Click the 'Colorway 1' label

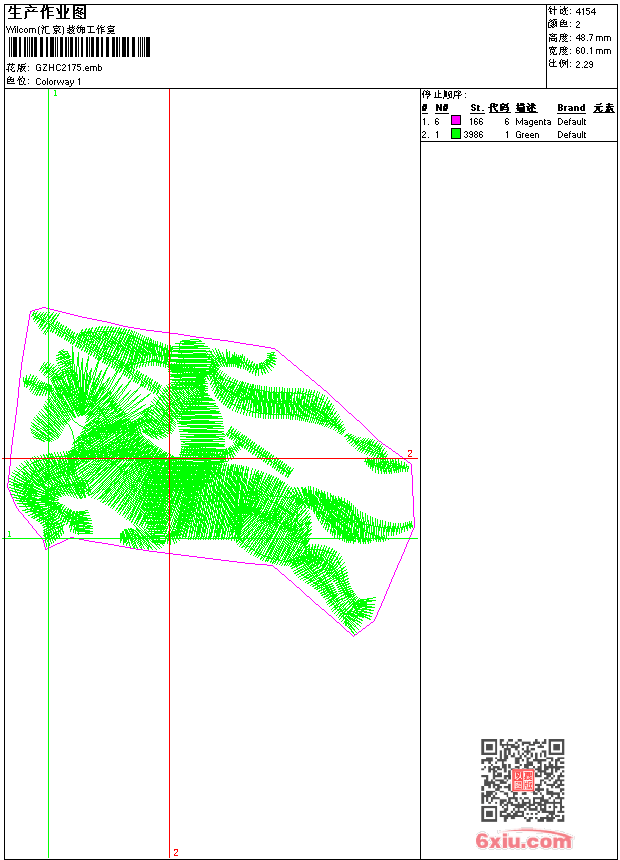[58, 82]
